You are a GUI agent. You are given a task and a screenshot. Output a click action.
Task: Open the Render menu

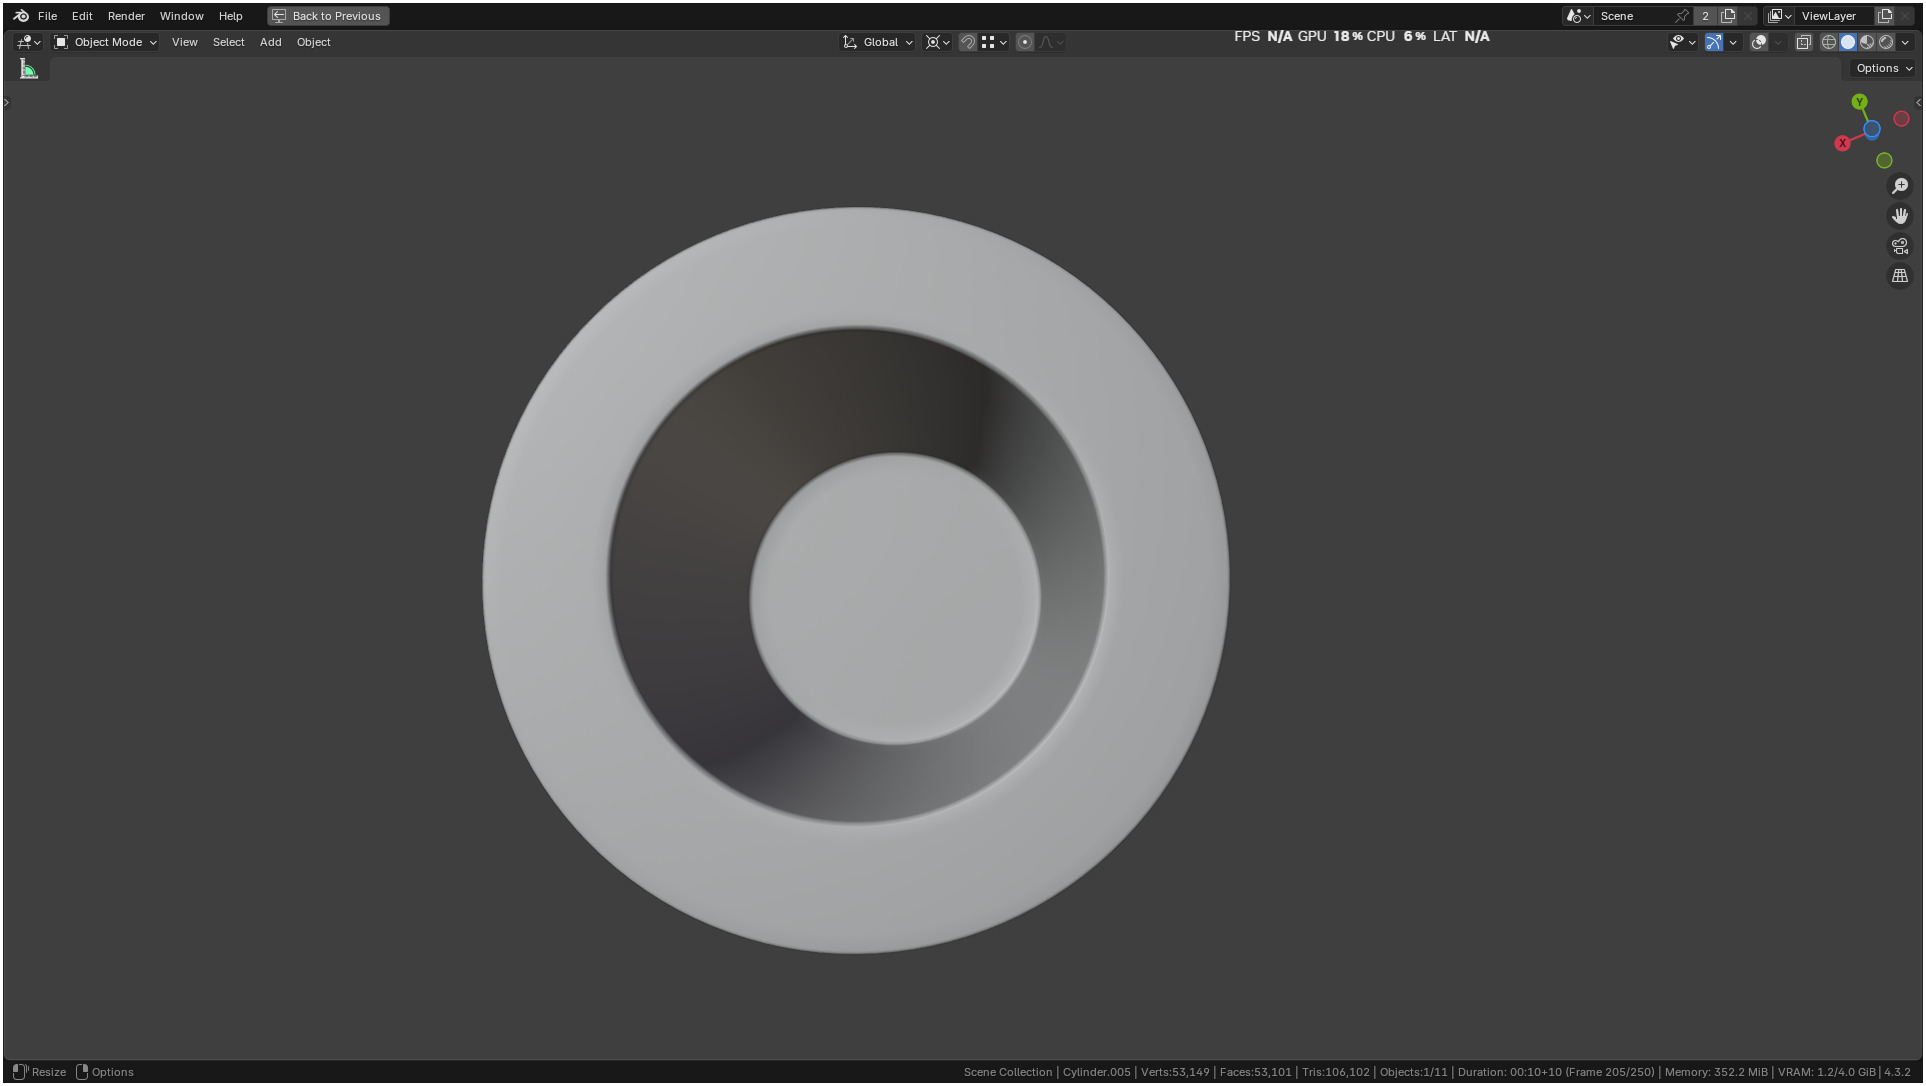click(126, 16)
